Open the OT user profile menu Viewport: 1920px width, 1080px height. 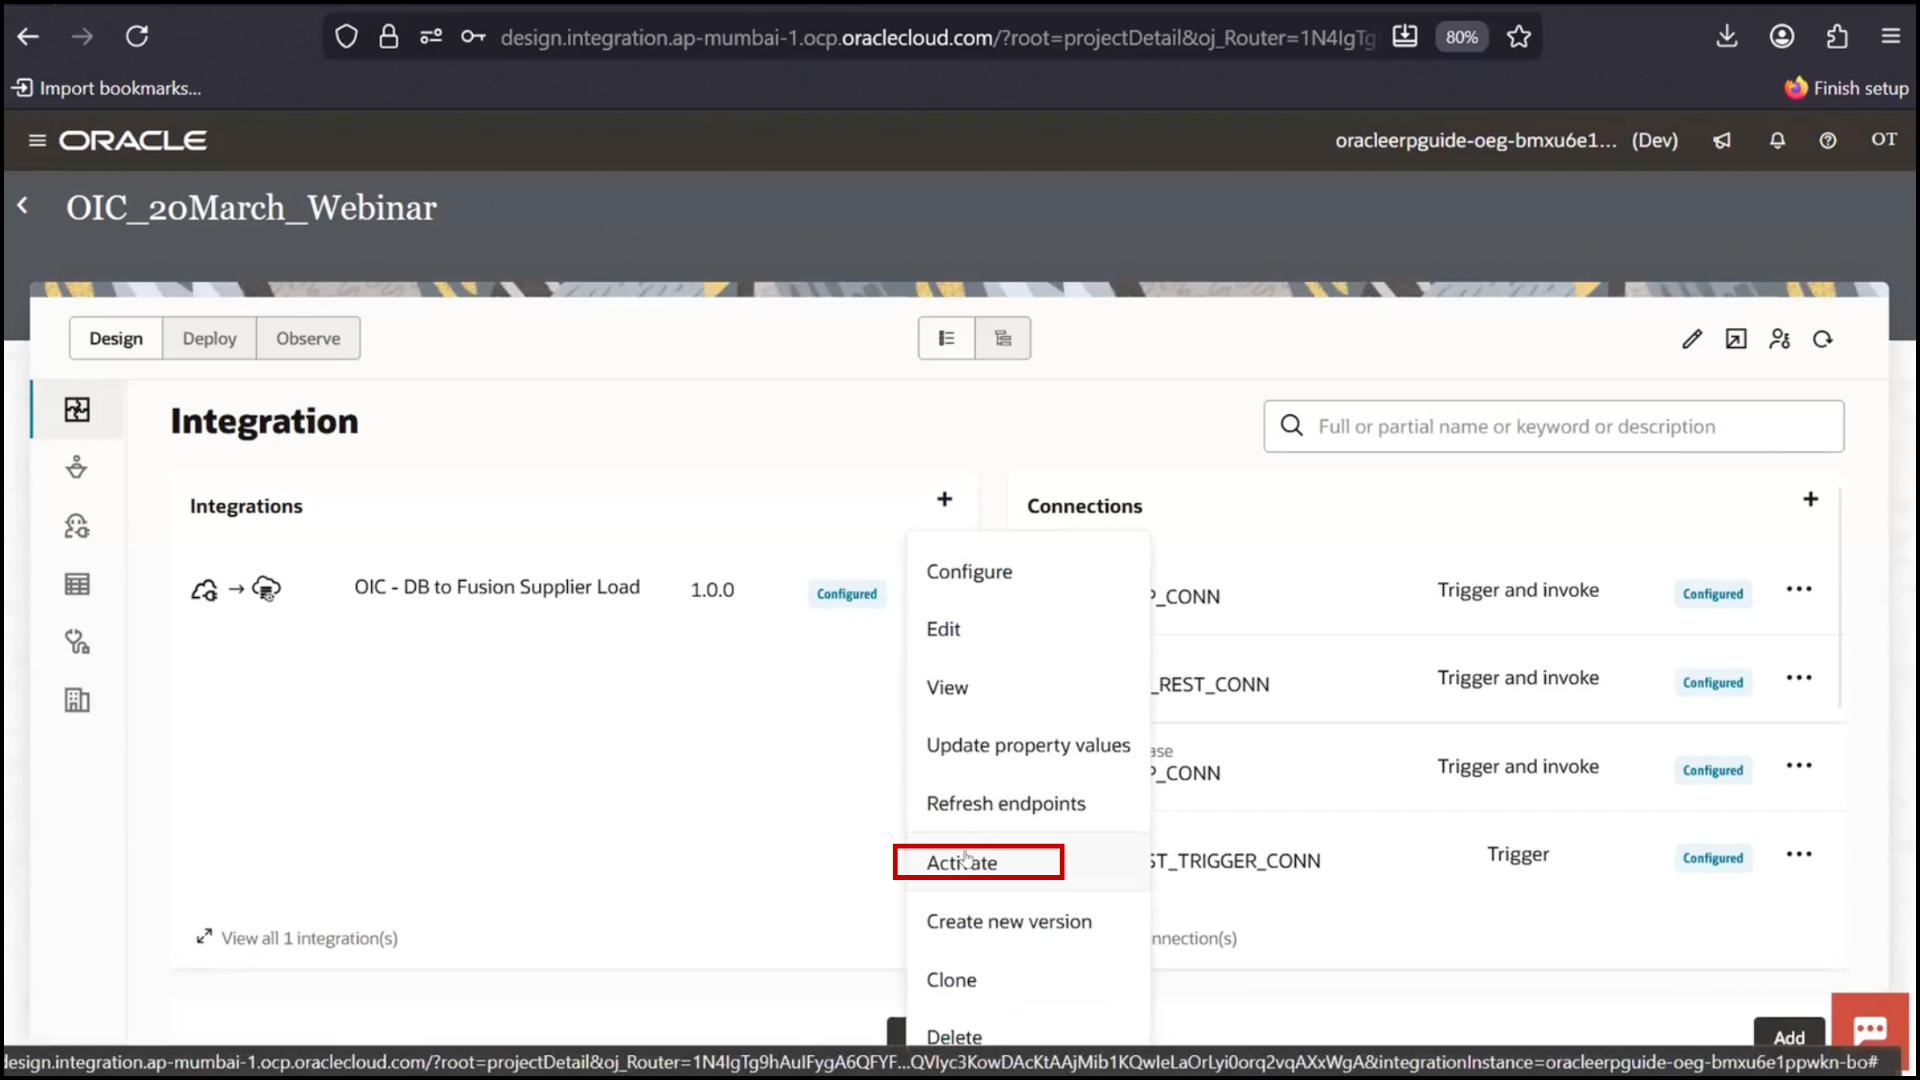pyautogui.click(x=1884, y=140)
